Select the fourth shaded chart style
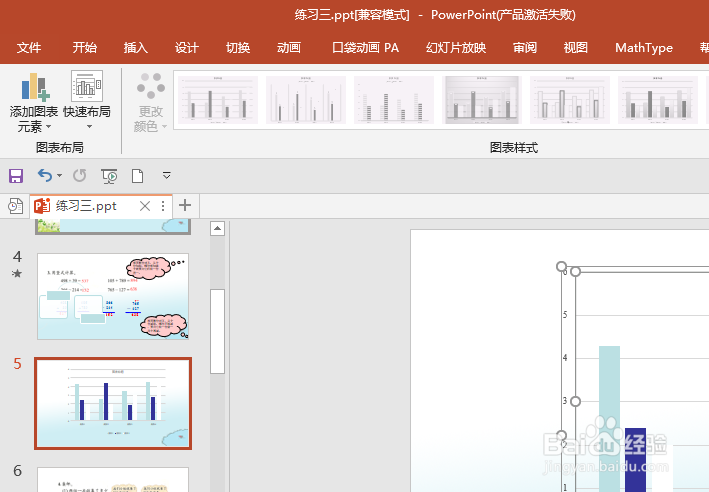This screenshot has width=709, height=492. [x=482, y=100]
